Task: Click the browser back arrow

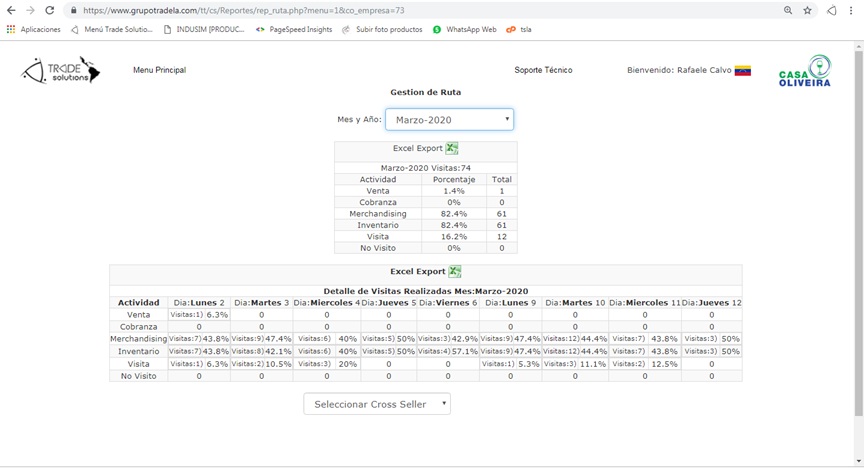Action: pyautogui.click(x=10, y=10)
